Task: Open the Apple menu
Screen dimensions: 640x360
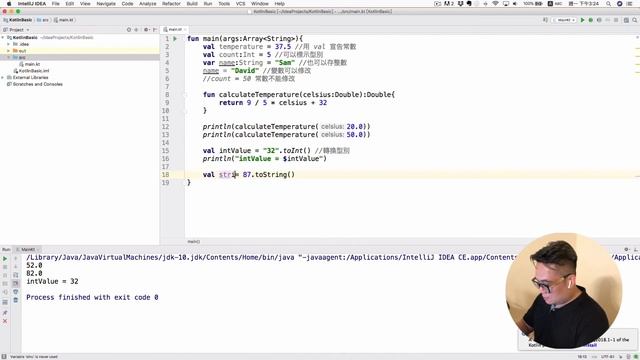Action: (9, 4)
